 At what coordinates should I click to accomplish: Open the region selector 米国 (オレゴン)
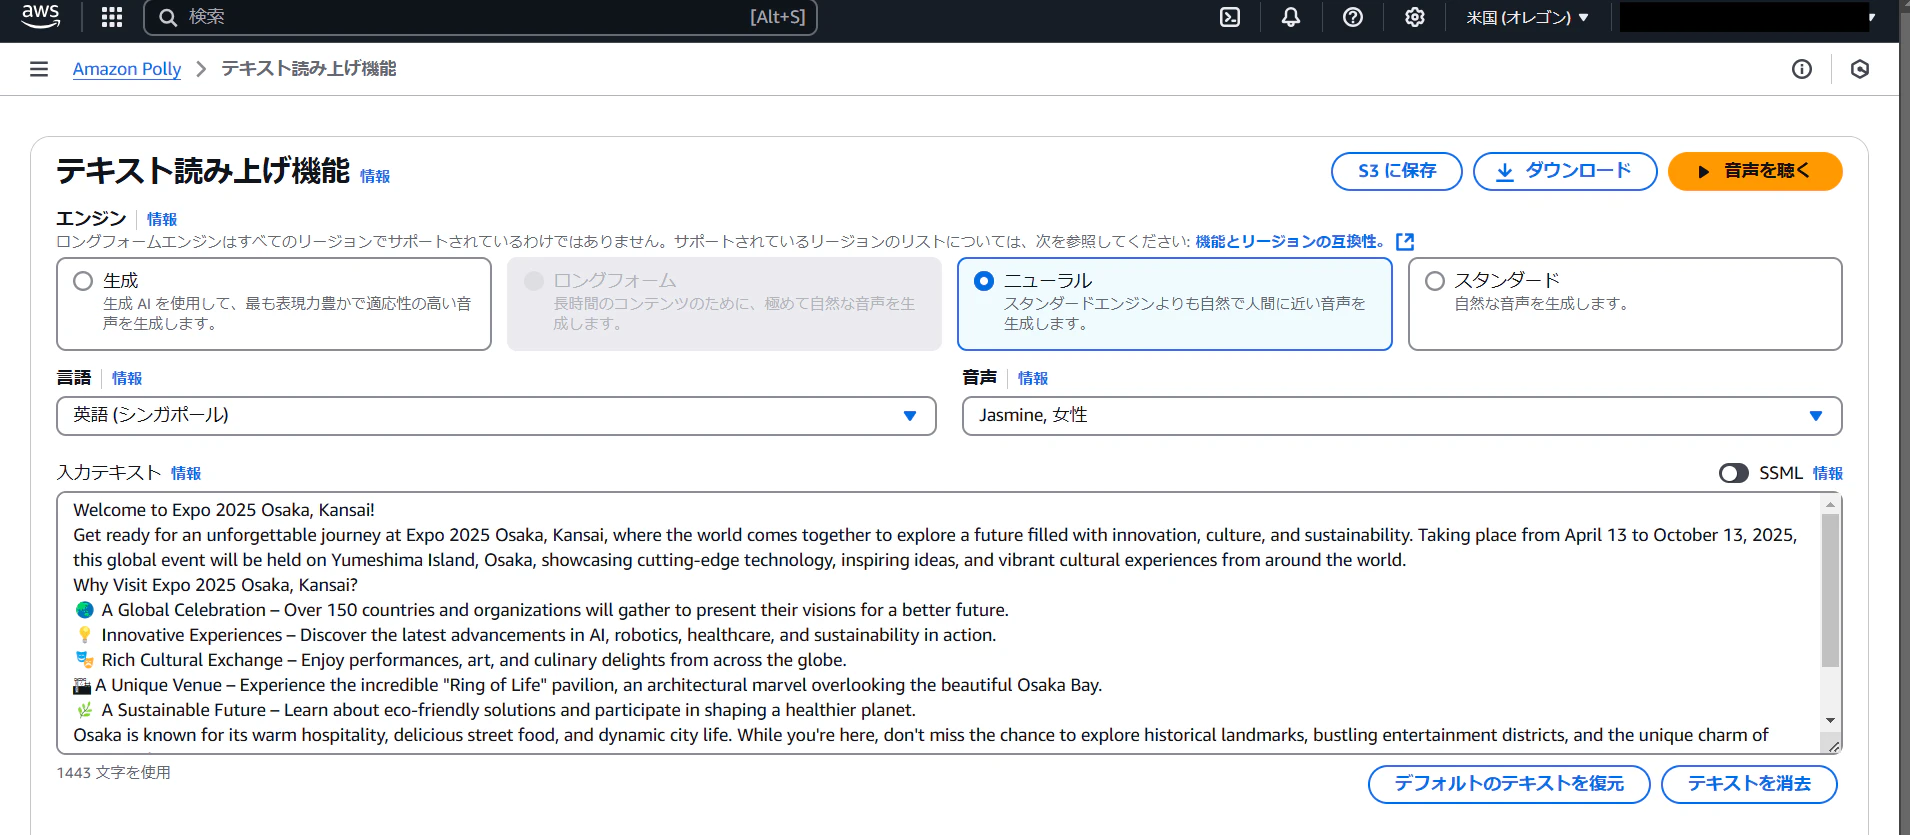pyautogui.click(x=1527, y=17)
